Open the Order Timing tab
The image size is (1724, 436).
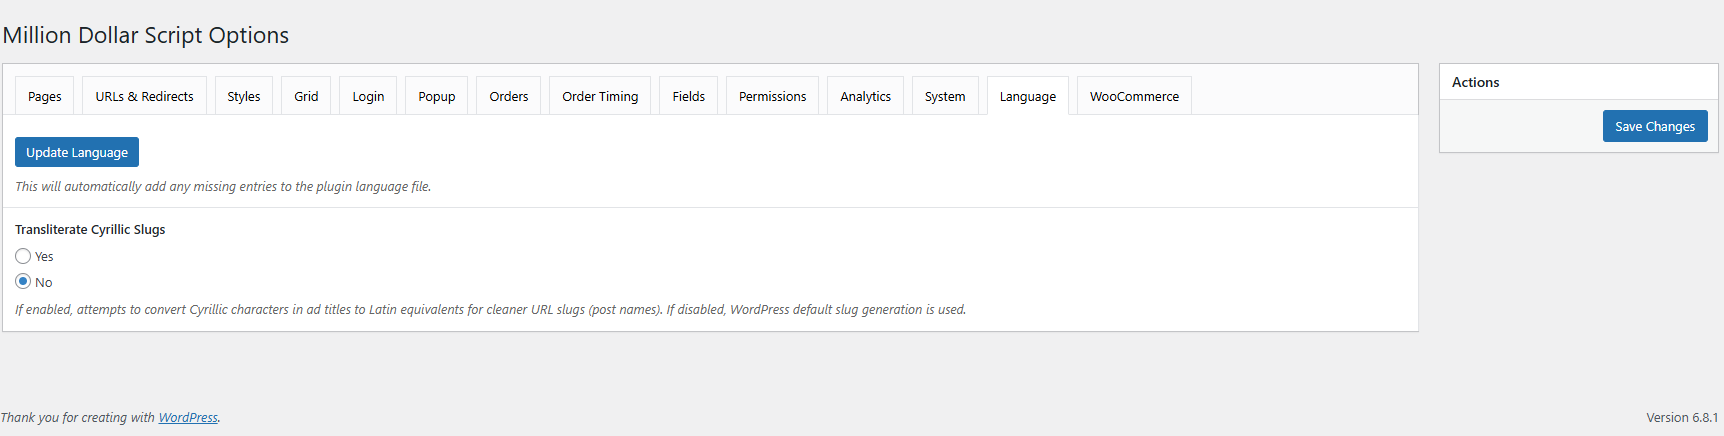600,96
